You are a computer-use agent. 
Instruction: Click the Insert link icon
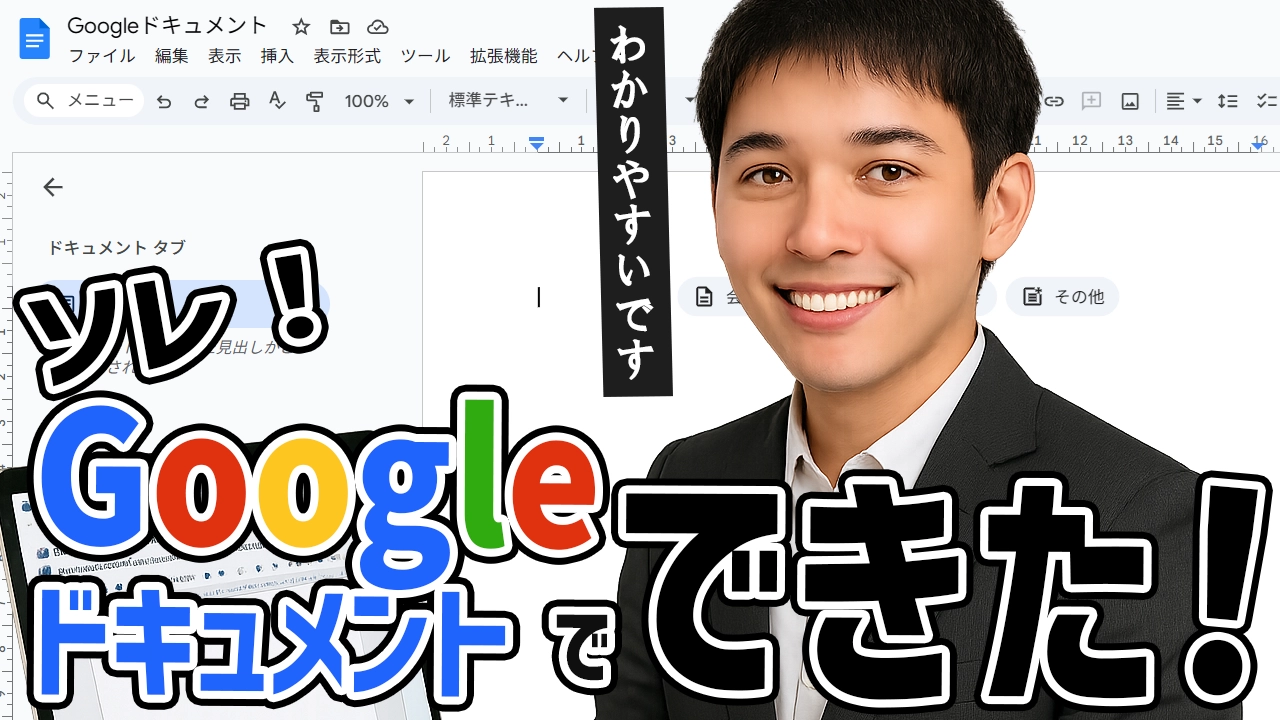tap(1054, 101)
